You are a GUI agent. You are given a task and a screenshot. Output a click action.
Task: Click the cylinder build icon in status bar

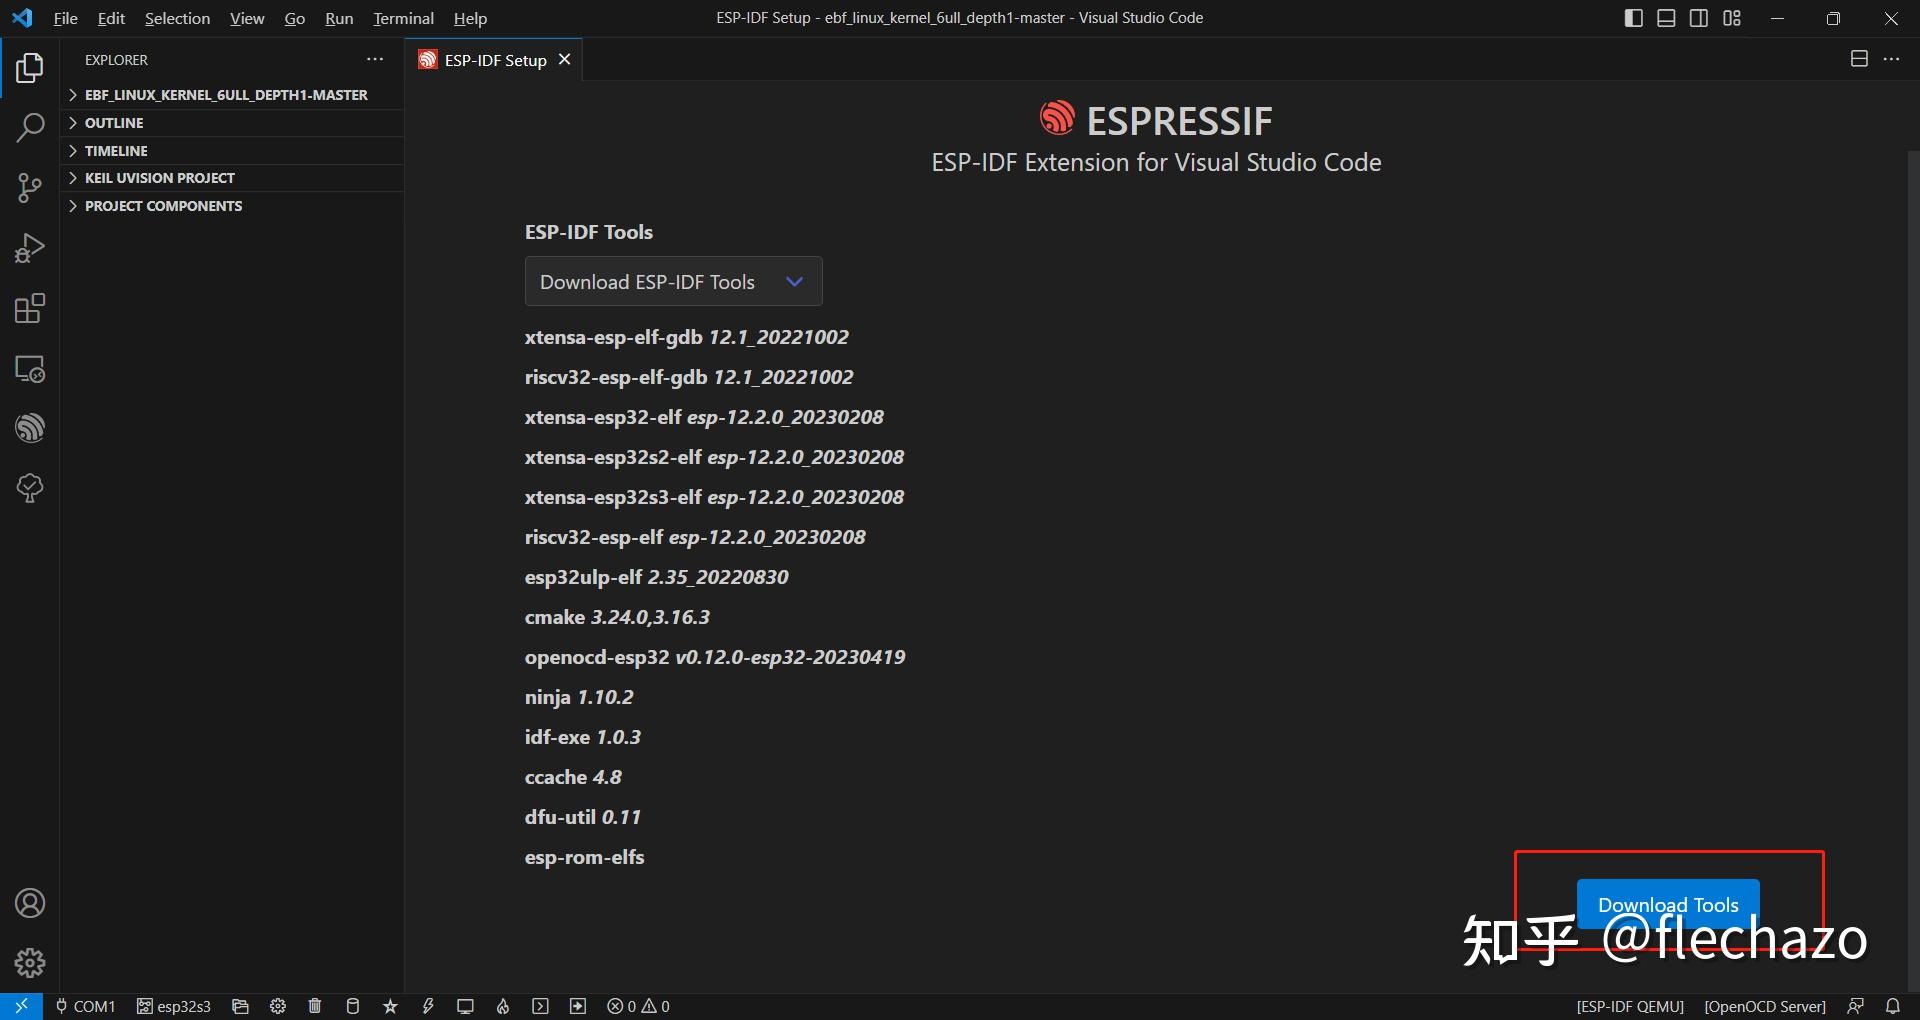tap(352, 1006)
